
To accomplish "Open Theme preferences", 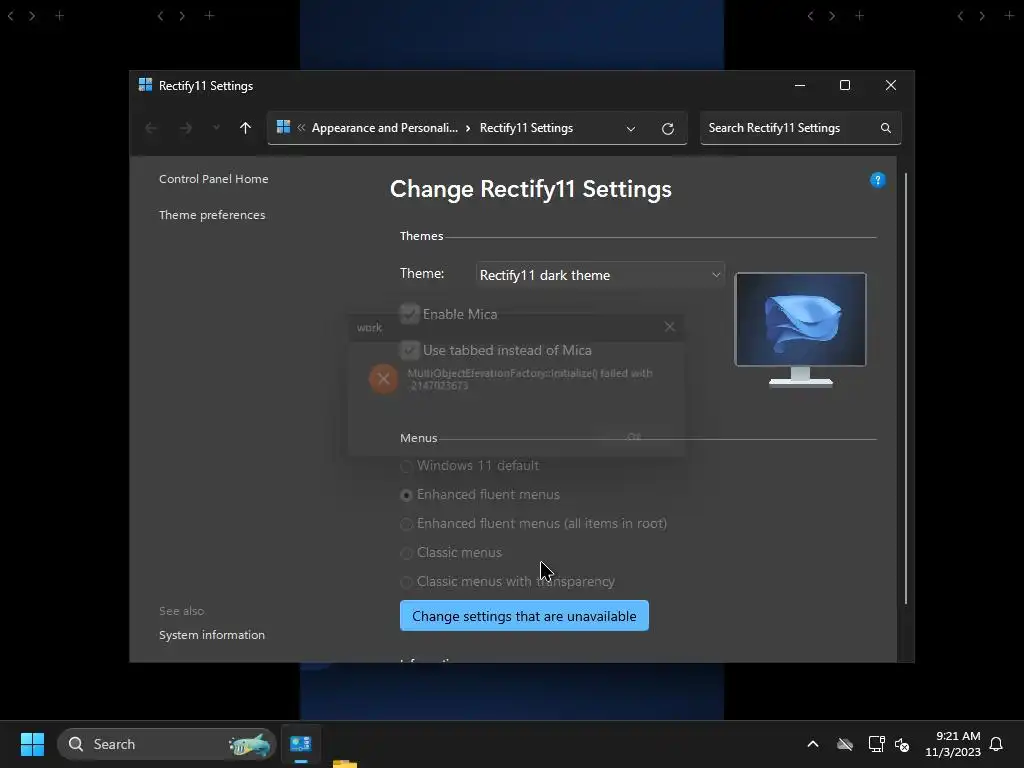I will (x=212, y=215).
